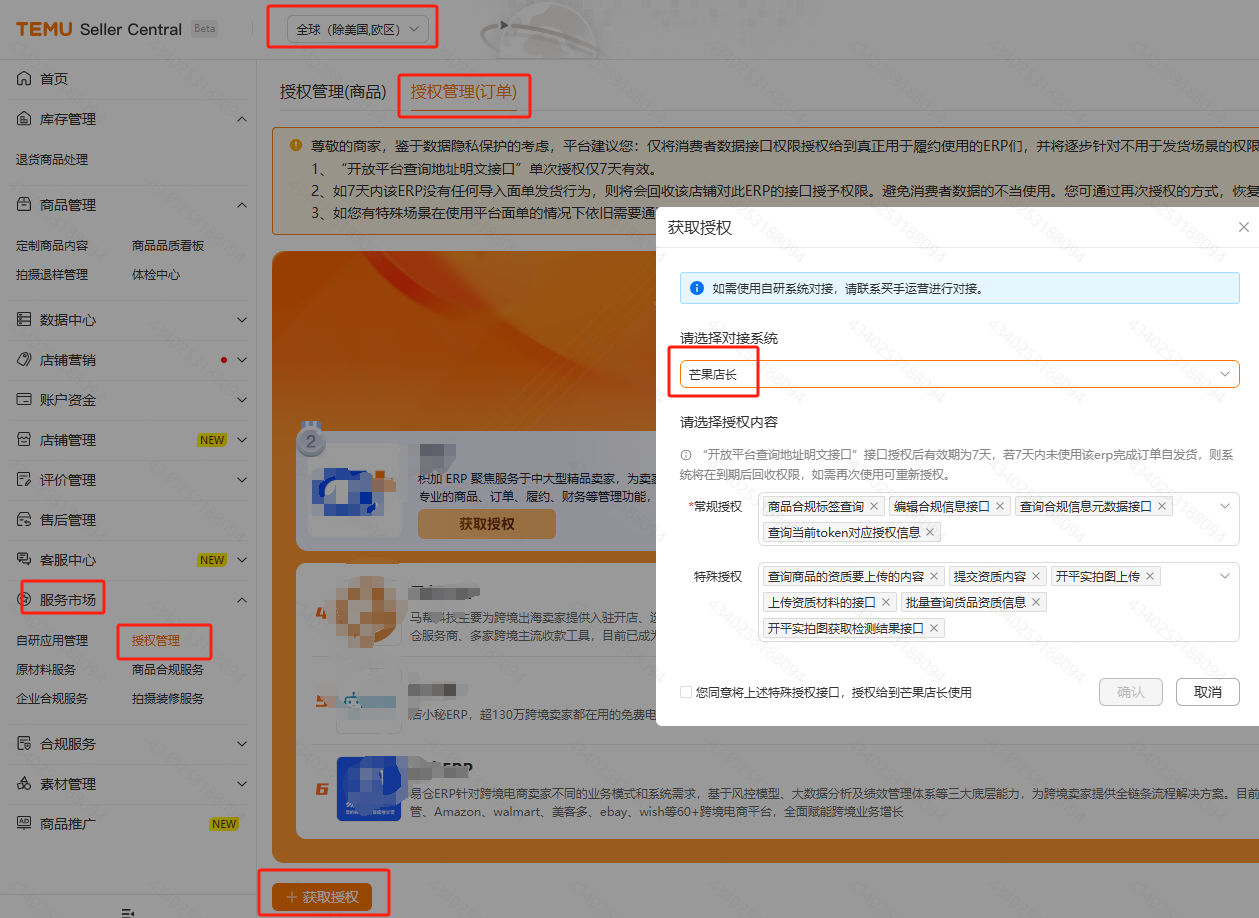Collapse the 商品管理 menu section
This screenshot has width=1259, height=918.
tap(241, 205)
